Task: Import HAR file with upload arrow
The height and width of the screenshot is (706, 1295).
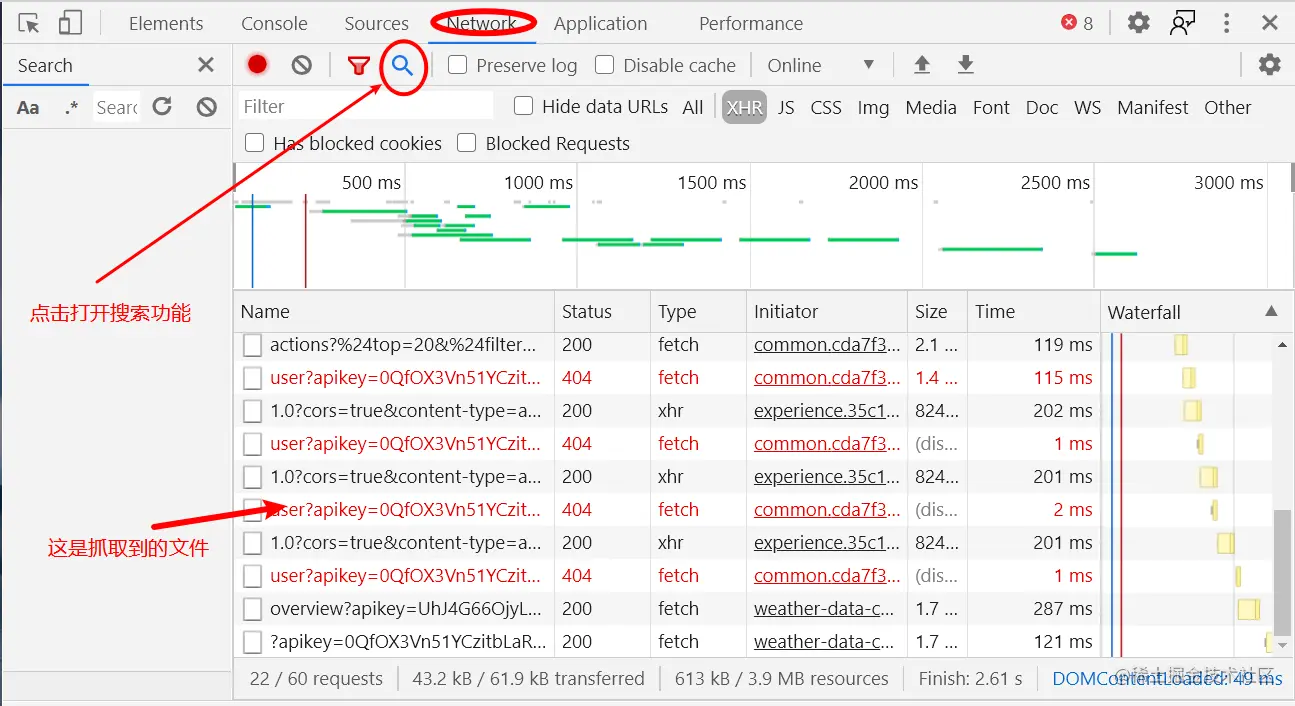Action: (x=922, y=65)
